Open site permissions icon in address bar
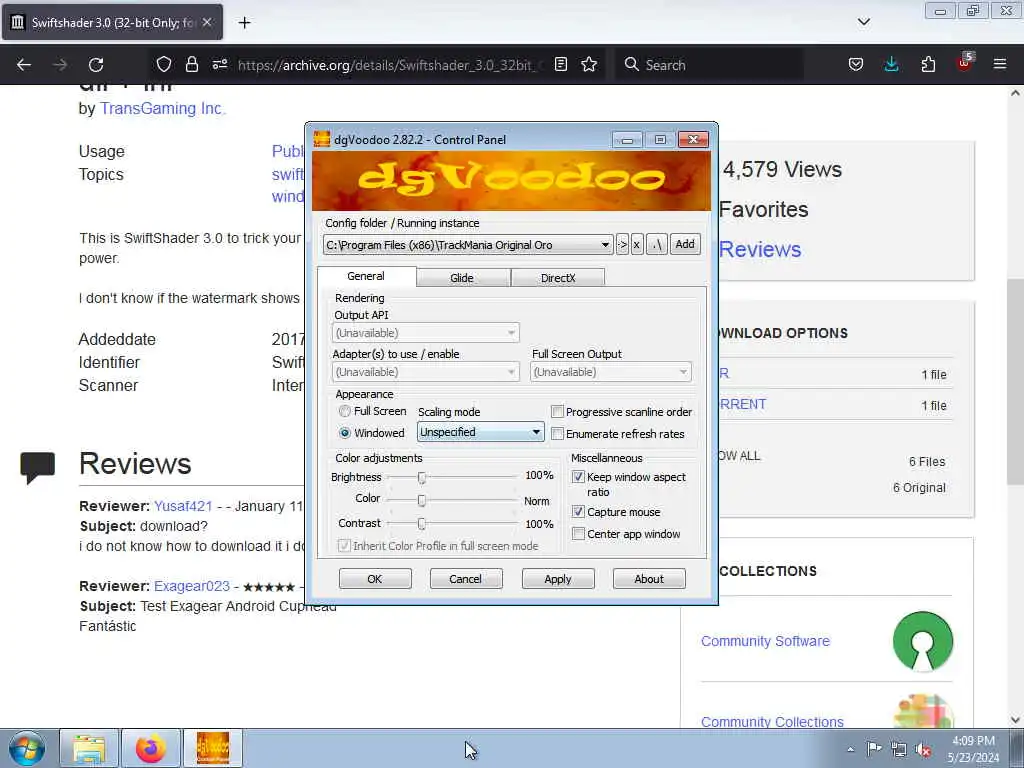 click(x=220, y=64)
